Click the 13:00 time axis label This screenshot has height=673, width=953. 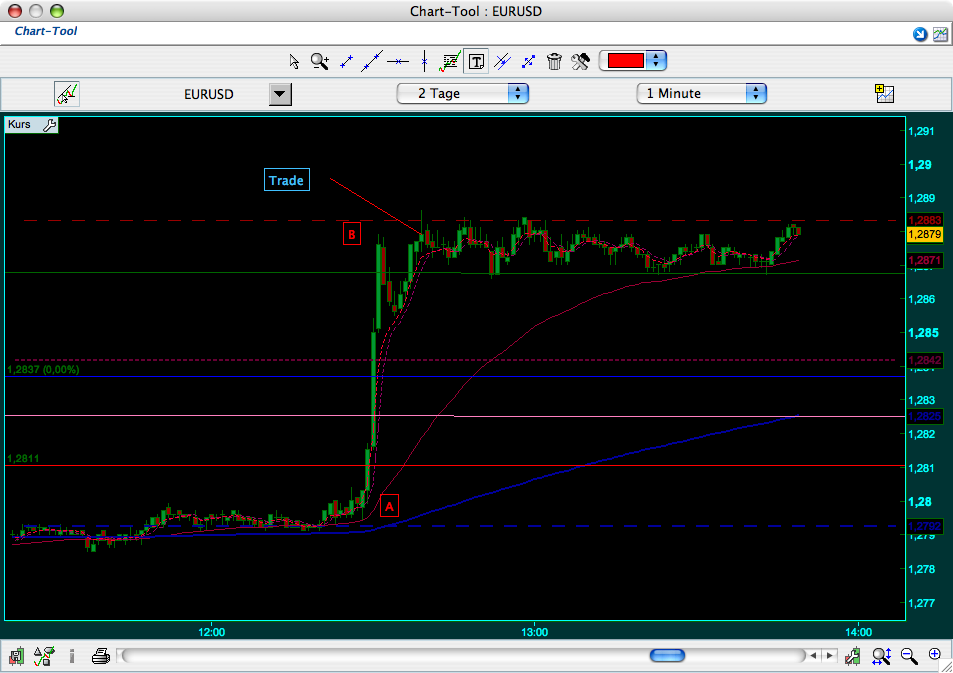534,632
